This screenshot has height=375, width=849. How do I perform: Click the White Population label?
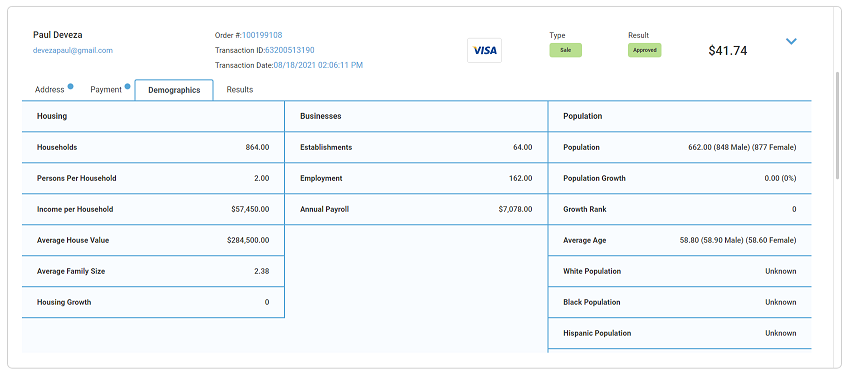pyautogui.click(x=592, y=272)
